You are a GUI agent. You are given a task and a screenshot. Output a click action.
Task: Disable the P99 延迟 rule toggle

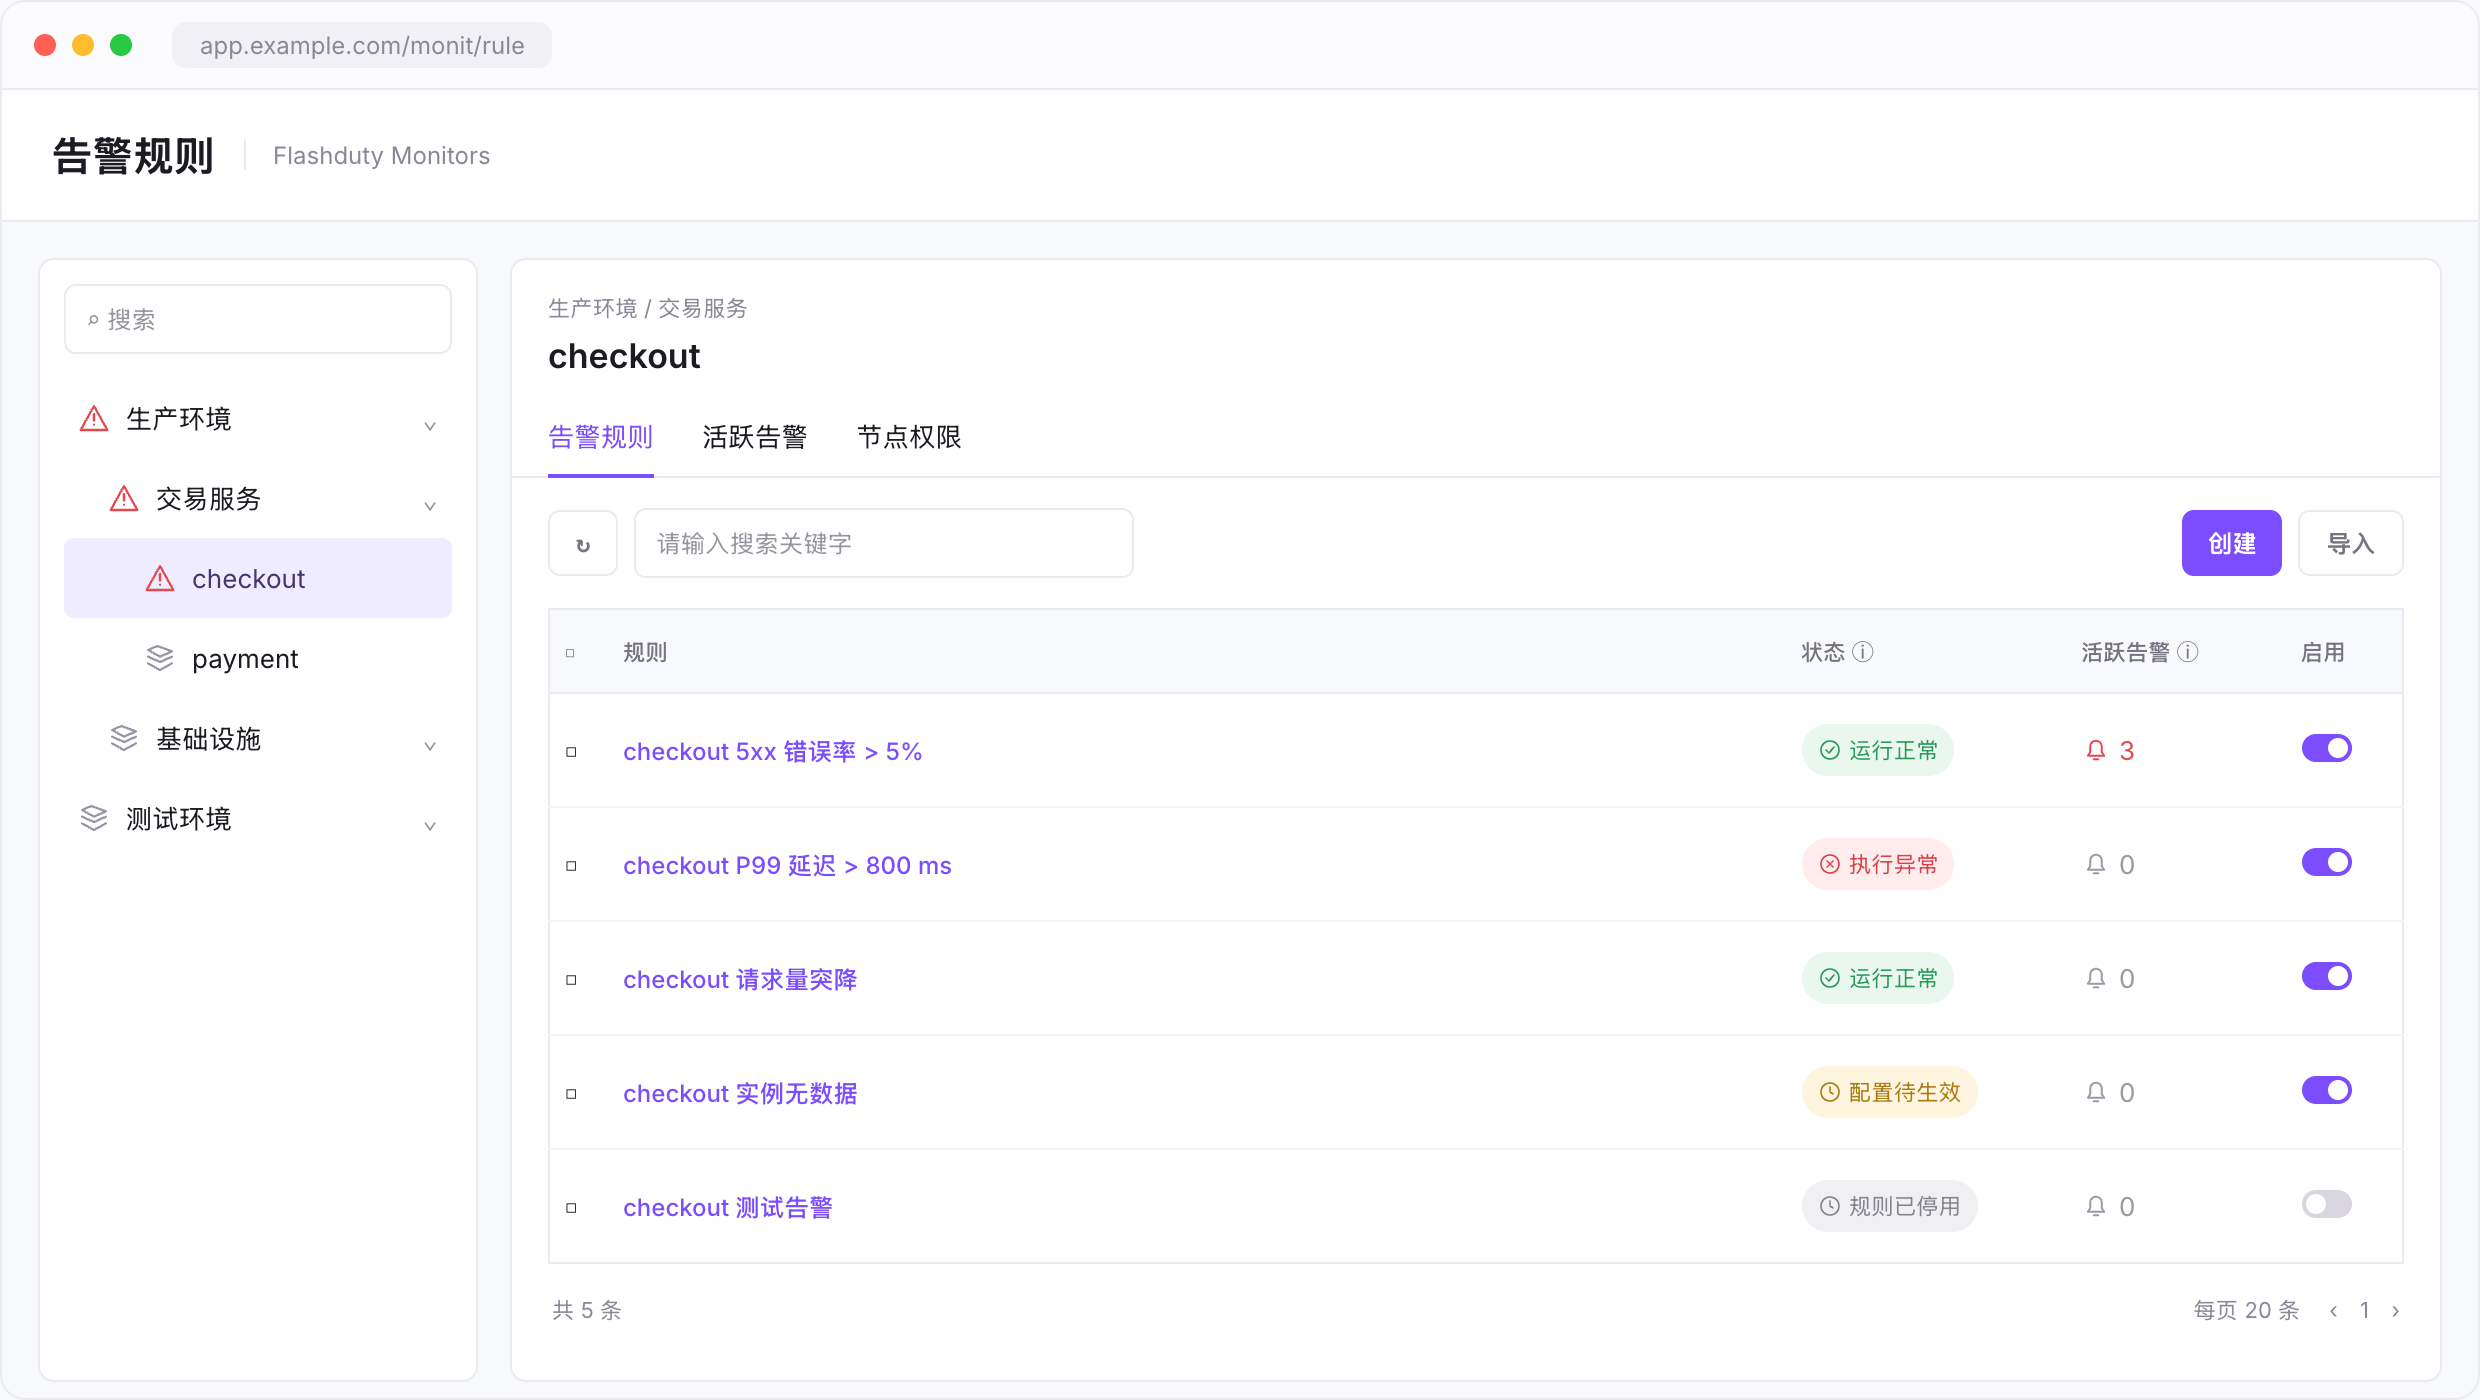click(2327, 863)
